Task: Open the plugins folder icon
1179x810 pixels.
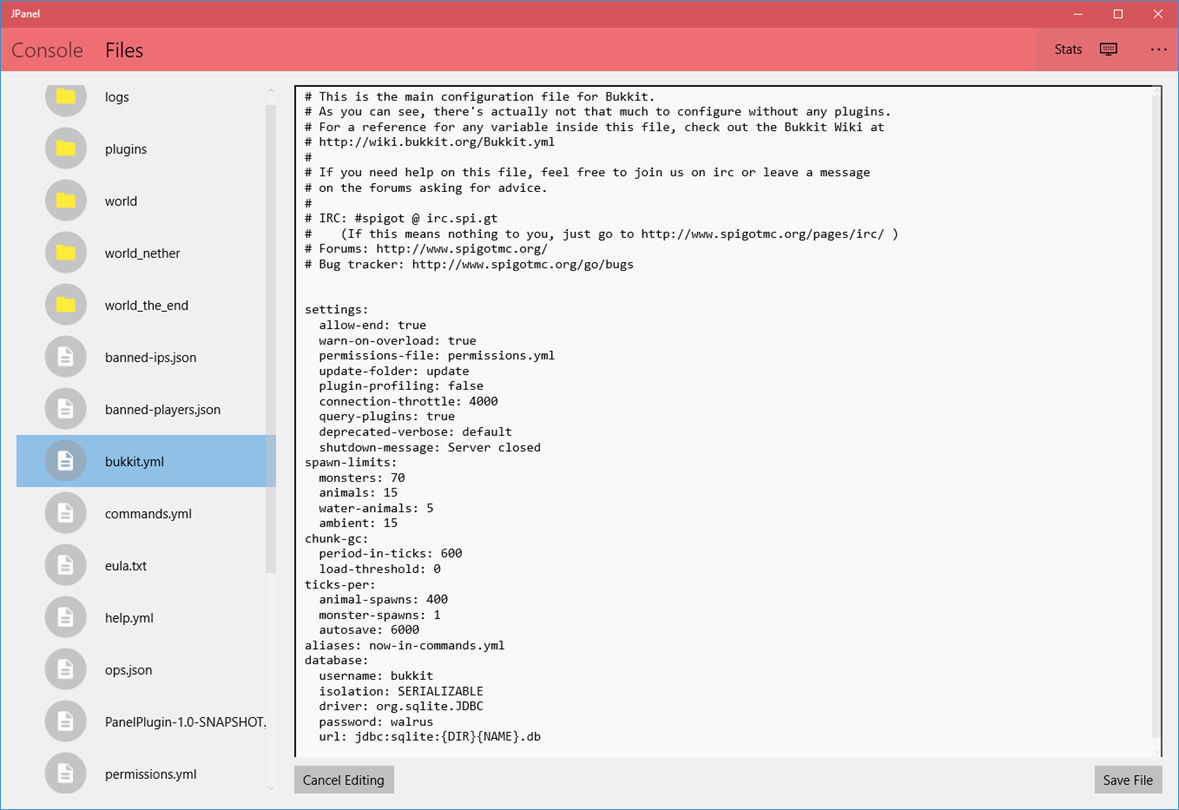Action: pos(66,149)
